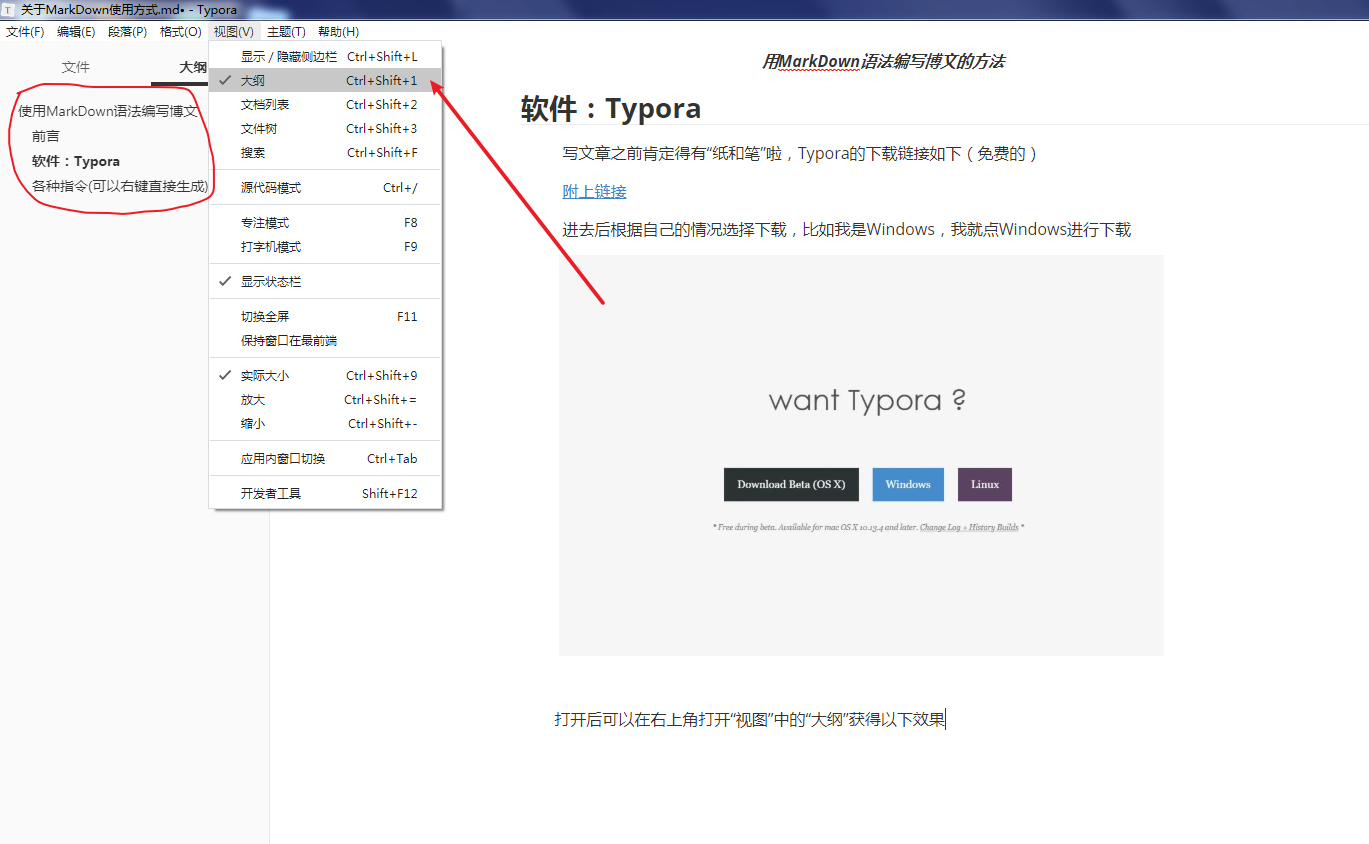Choose 缩小 to zoom out
1369x844 pixels.
coord(325,423)
